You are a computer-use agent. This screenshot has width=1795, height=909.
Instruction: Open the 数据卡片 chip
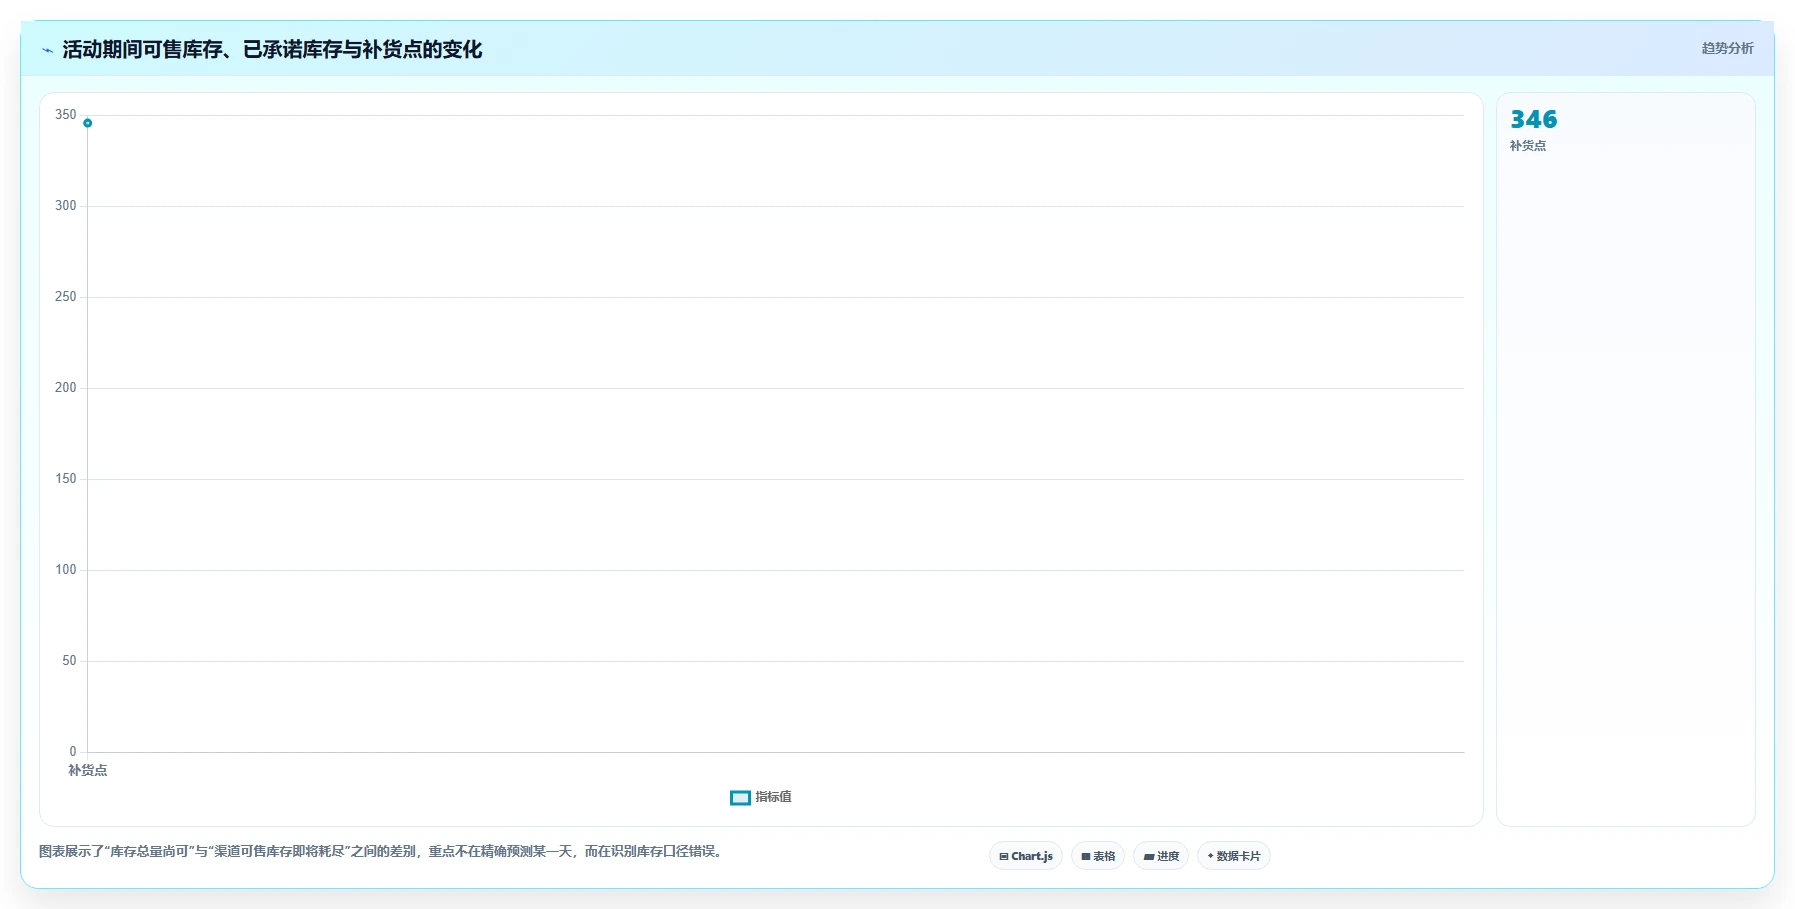coord(1234,856)
